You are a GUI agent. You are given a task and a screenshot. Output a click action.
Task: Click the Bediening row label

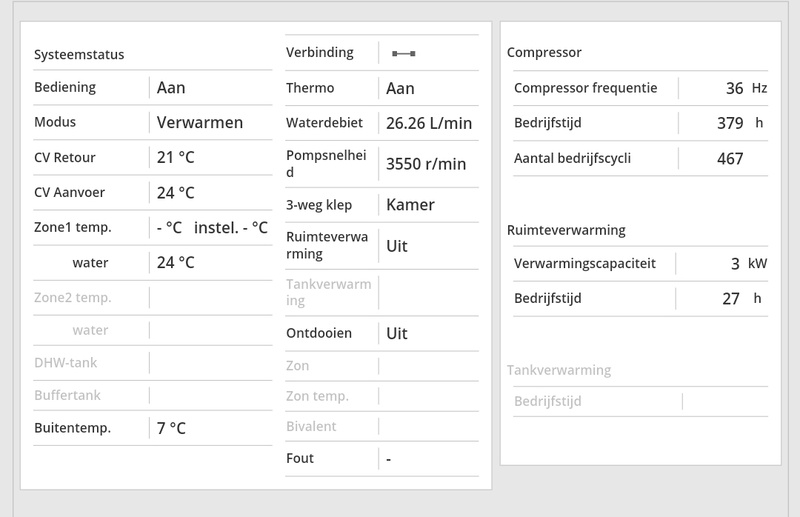[65, 87]
